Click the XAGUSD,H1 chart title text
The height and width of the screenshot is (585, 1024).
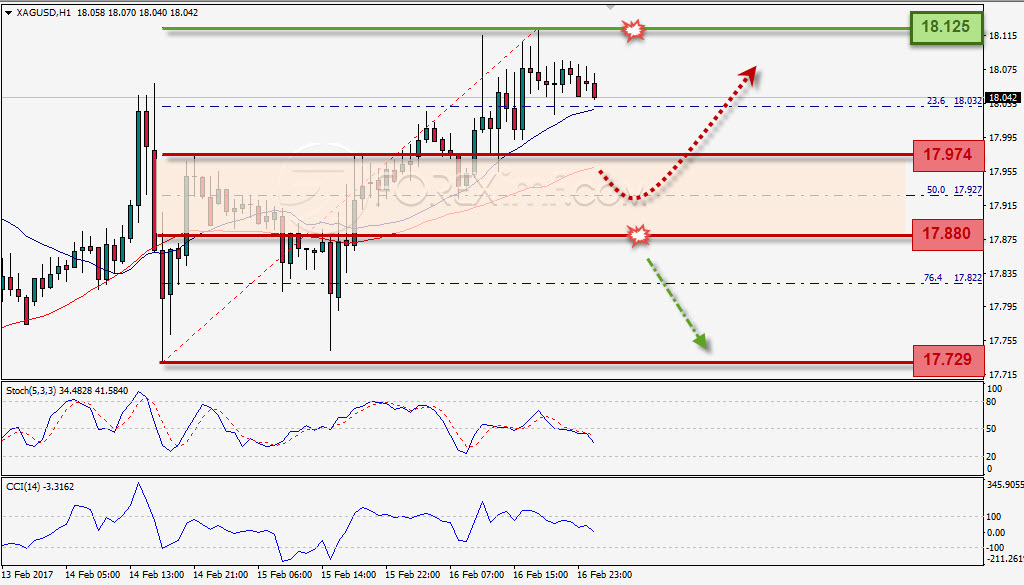point(44,12)
